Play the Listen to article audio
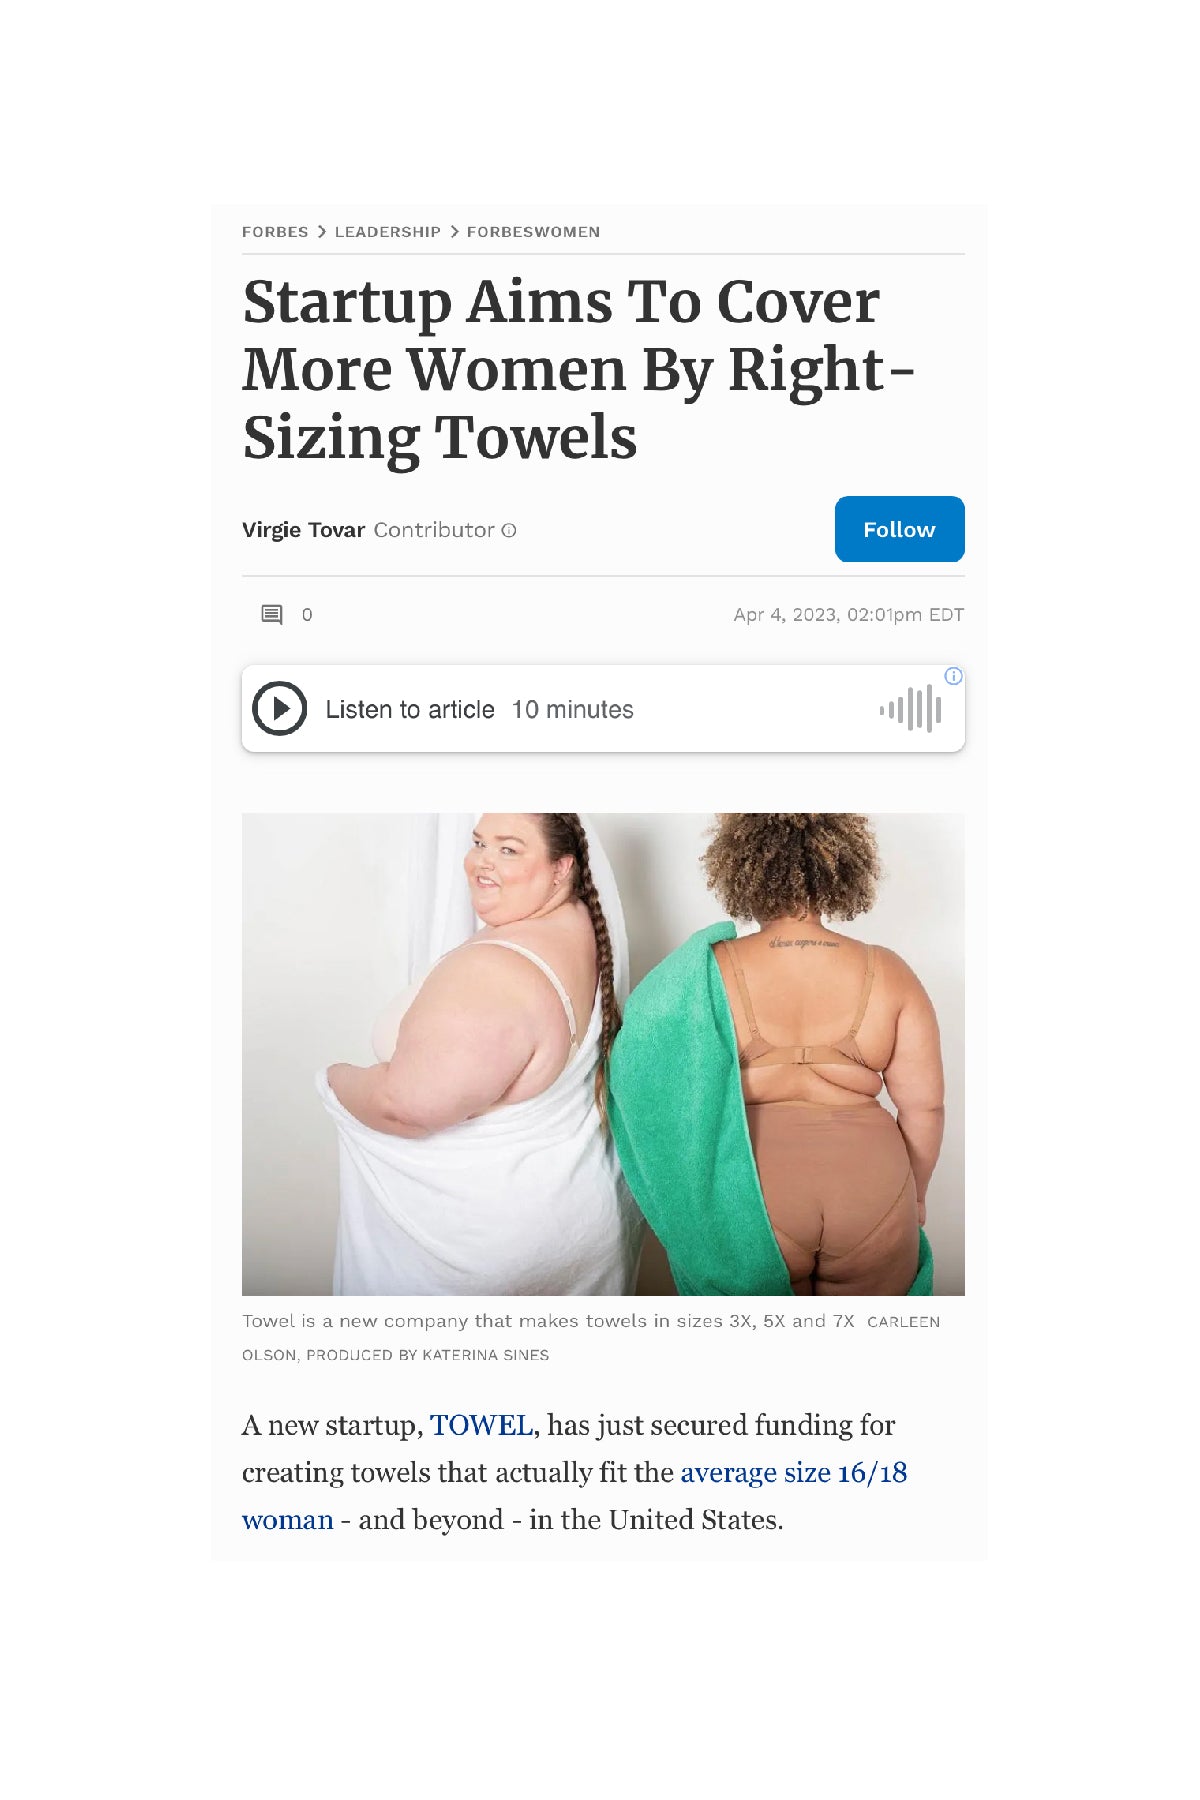The height and width of the screenshot is (1800, 1200). (x=279, y=708)
